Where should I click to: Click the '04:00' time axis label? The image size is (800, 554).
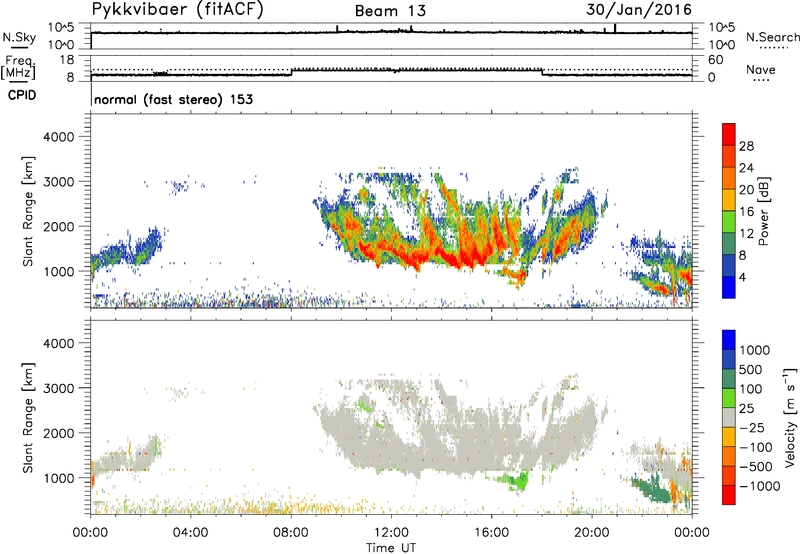pyautogui.click(x=190, y=533)
